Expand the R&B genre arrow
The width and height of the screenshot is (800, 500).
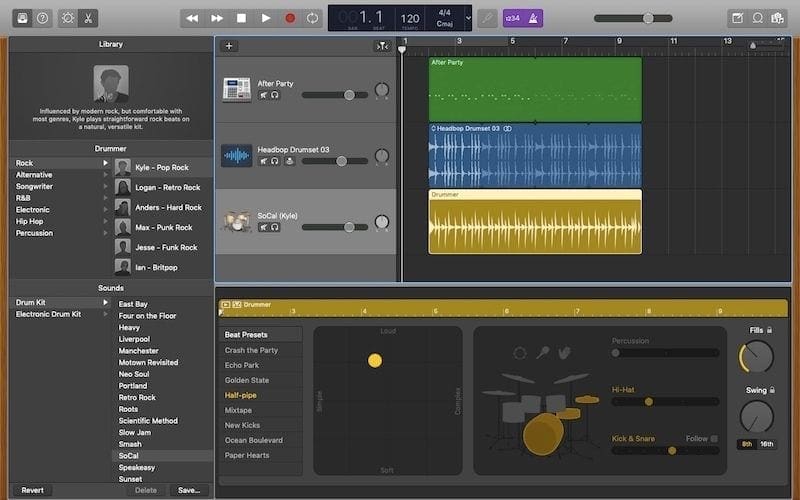pyautogui.click(x=106, y=198)
